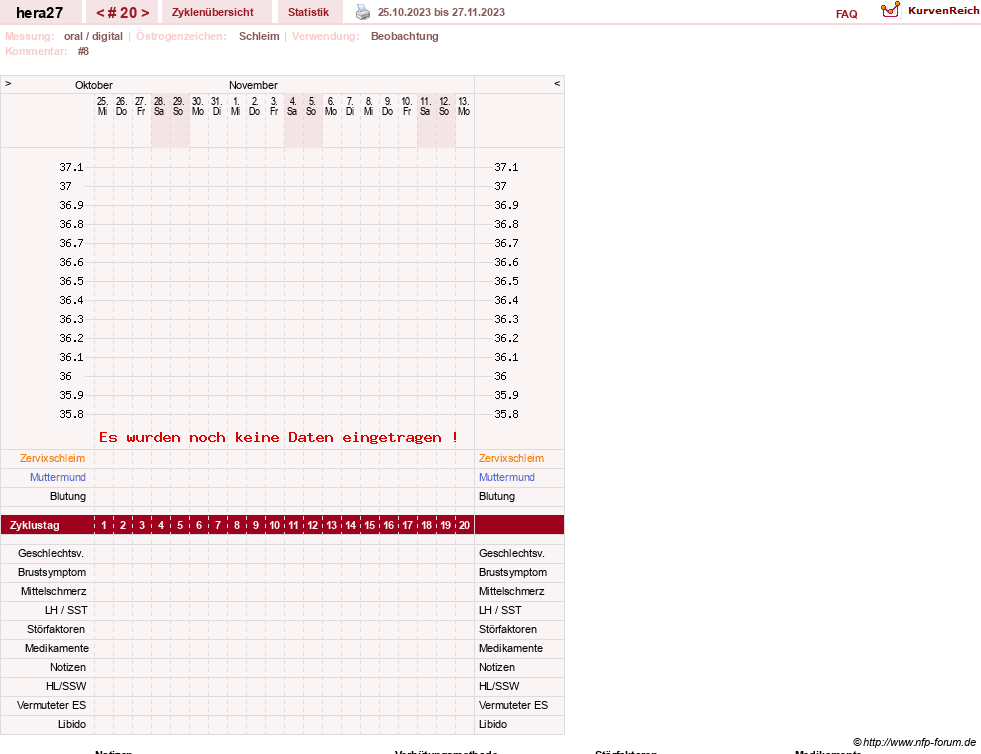Go to previous cycle arrow before #20
This screenshot has width=981, height=754.
pyautogui.click(x=100, y=13)
